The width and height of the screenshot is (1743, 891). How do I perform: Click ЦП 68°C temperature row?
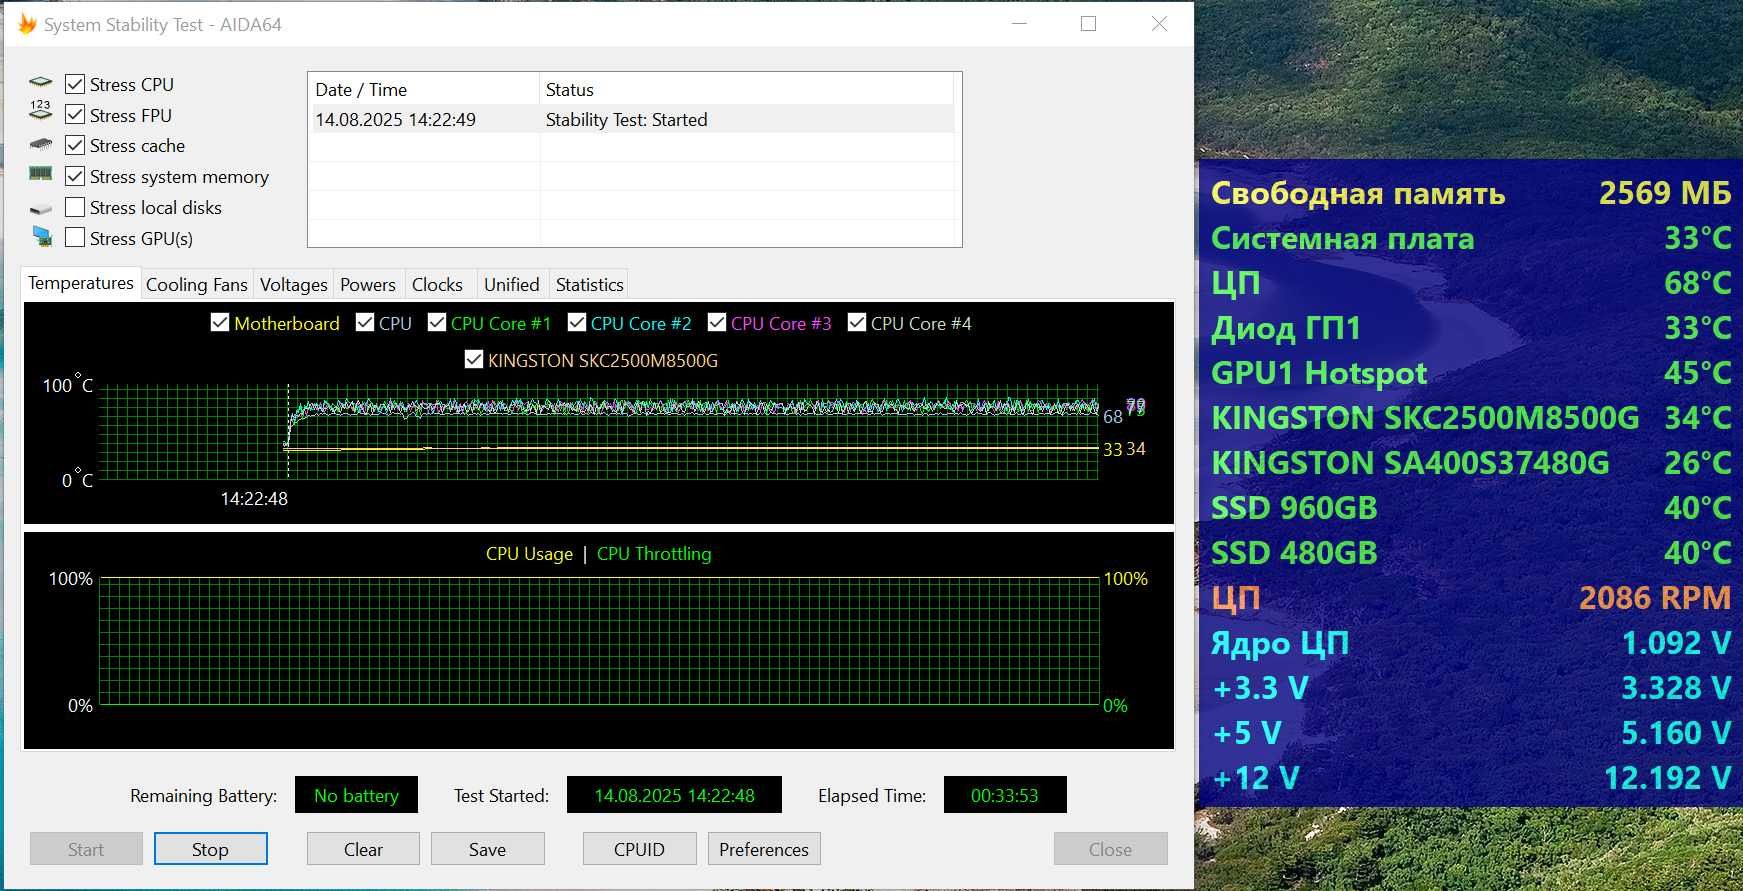[x=1470, y=283]
